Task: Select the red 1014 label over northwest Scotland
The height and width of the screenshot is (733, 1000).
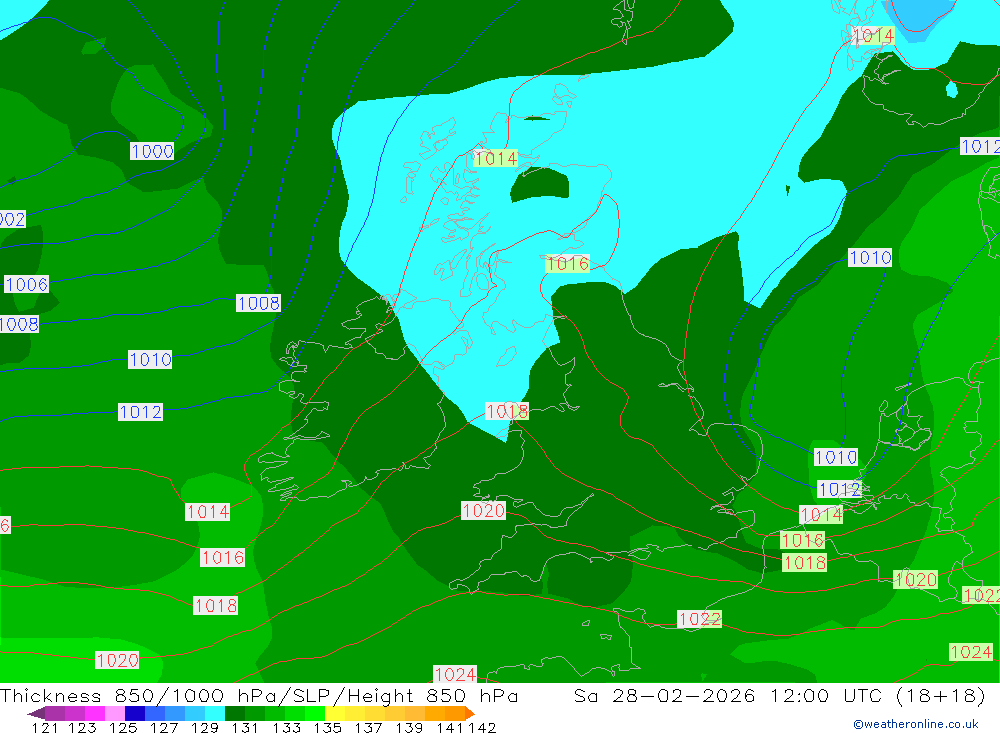Action: tap(496, 158)
